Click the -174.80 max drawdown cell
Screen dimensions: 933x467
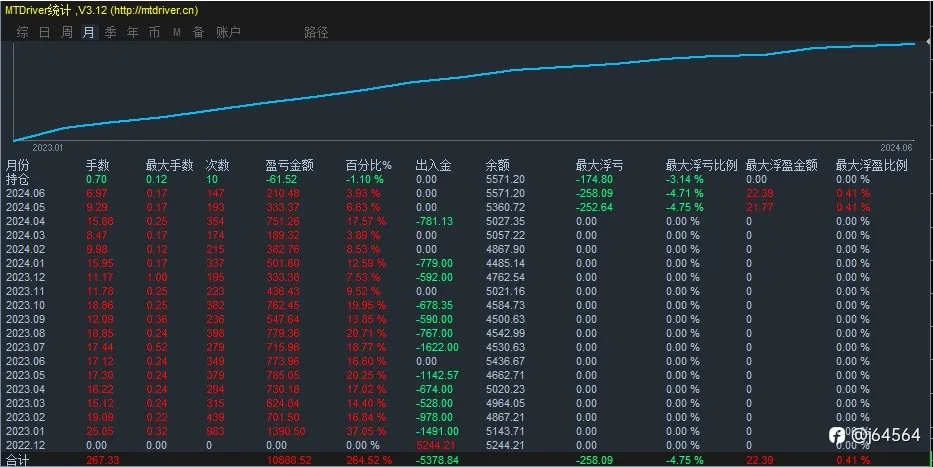(x=594, y=179)
